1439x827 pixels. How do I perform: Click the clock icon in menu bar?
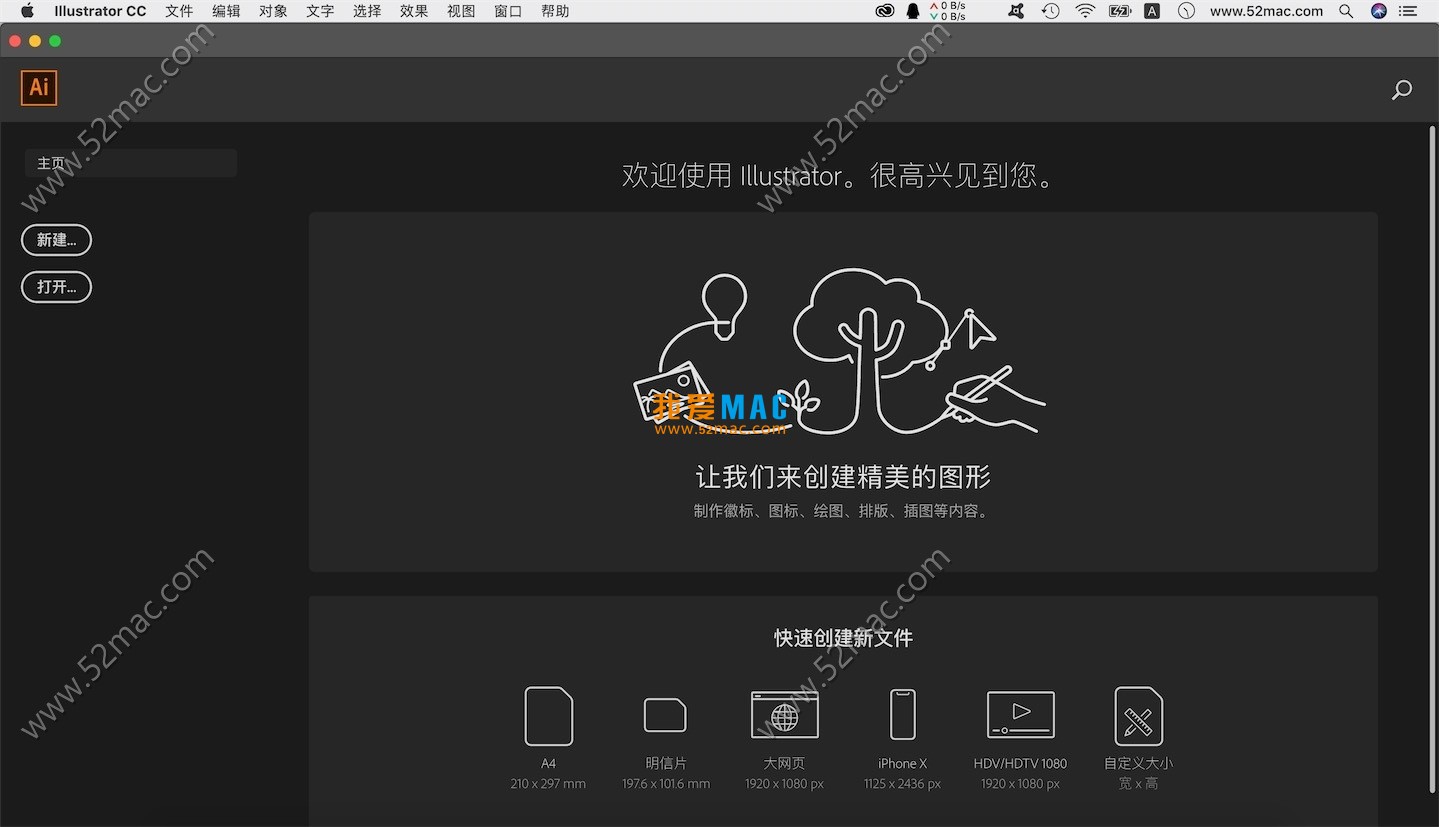(1186, 11)
